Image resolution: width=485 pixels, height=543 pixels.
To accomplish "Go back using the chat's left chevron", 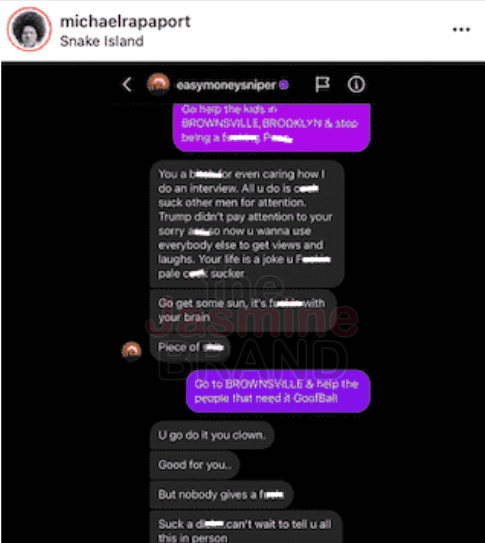I will 127,84.
